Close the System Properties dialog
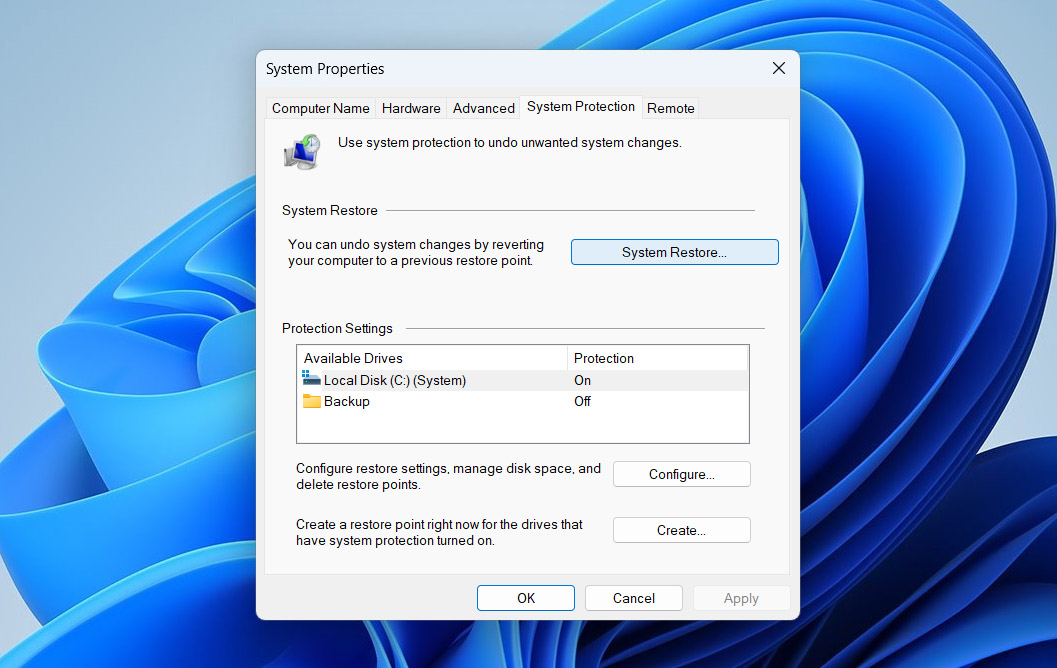Image resolution: width=1057 pixels, height=668 pixels. point(779,68)
